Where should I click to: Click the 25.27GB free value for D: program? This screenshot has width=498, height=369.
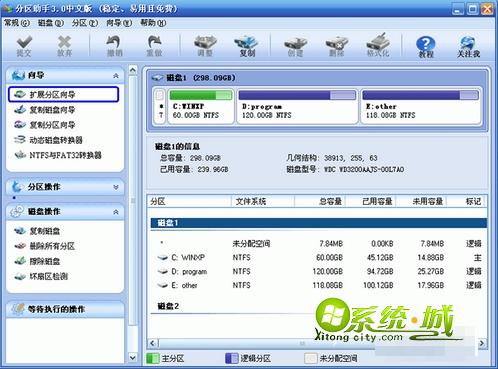point(430,272)
